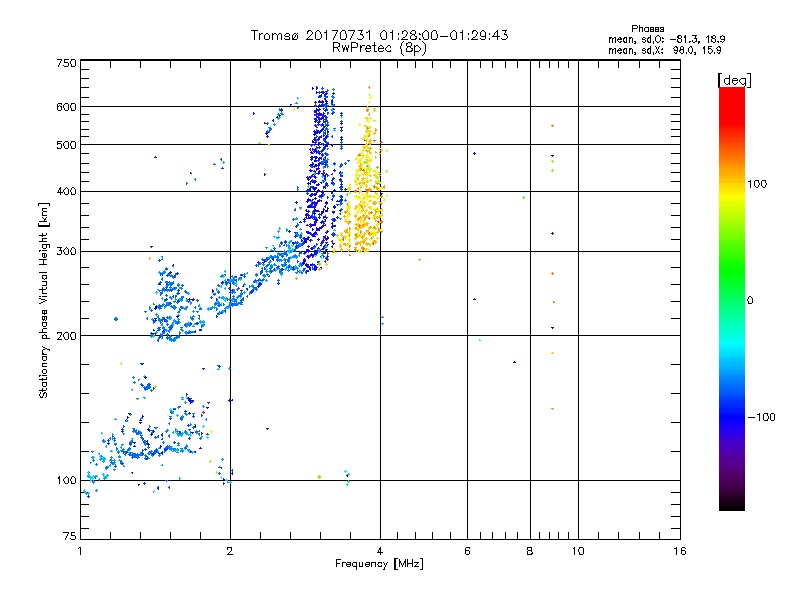Click the y-axis tick label '500'
The image size is (800, 600).
pyautogui.click(x=66, y=145)
